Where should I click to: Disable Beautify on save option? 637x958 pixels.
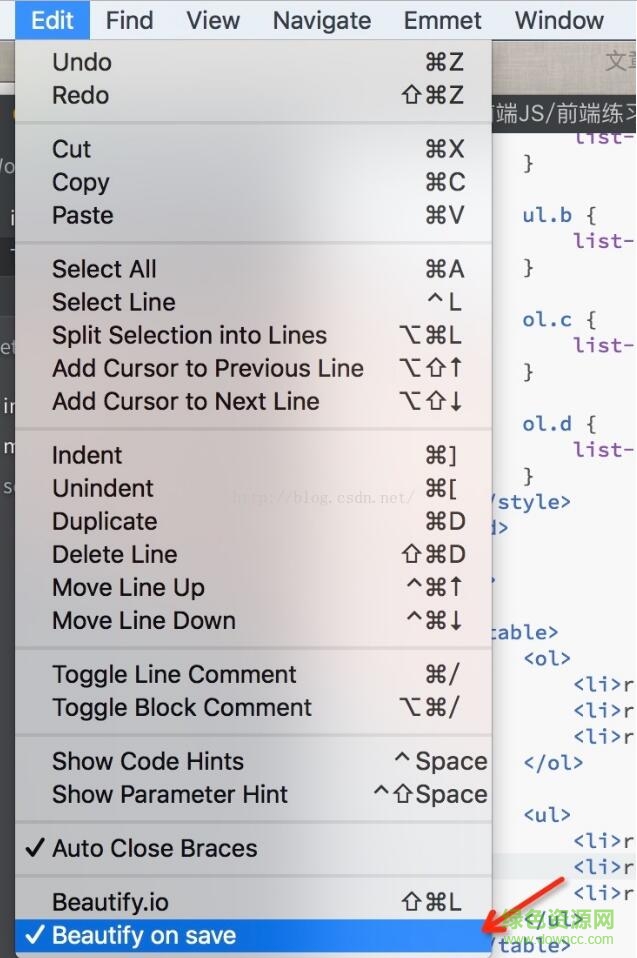[144, 936]
